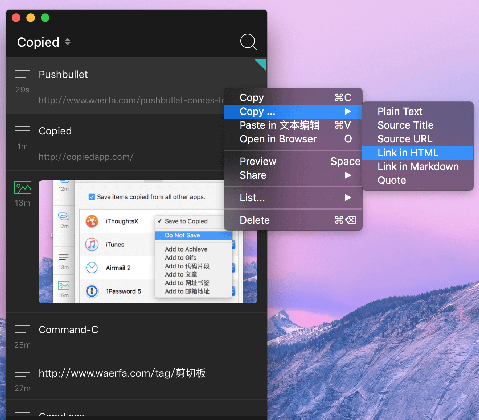Click the lines icon beside waerfa tag URL

pyautogui.click(x=22, y=375)
